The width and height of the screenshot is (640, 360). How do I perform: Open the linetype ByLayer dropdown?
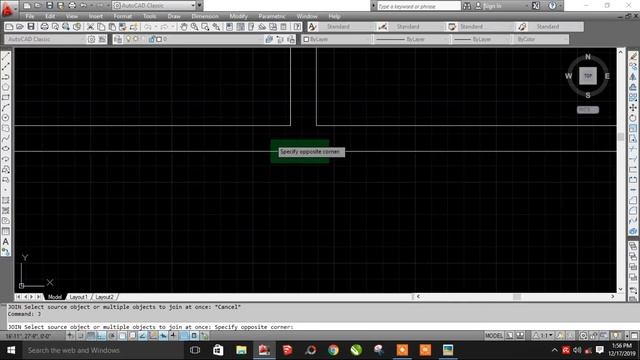pos(411,39)
